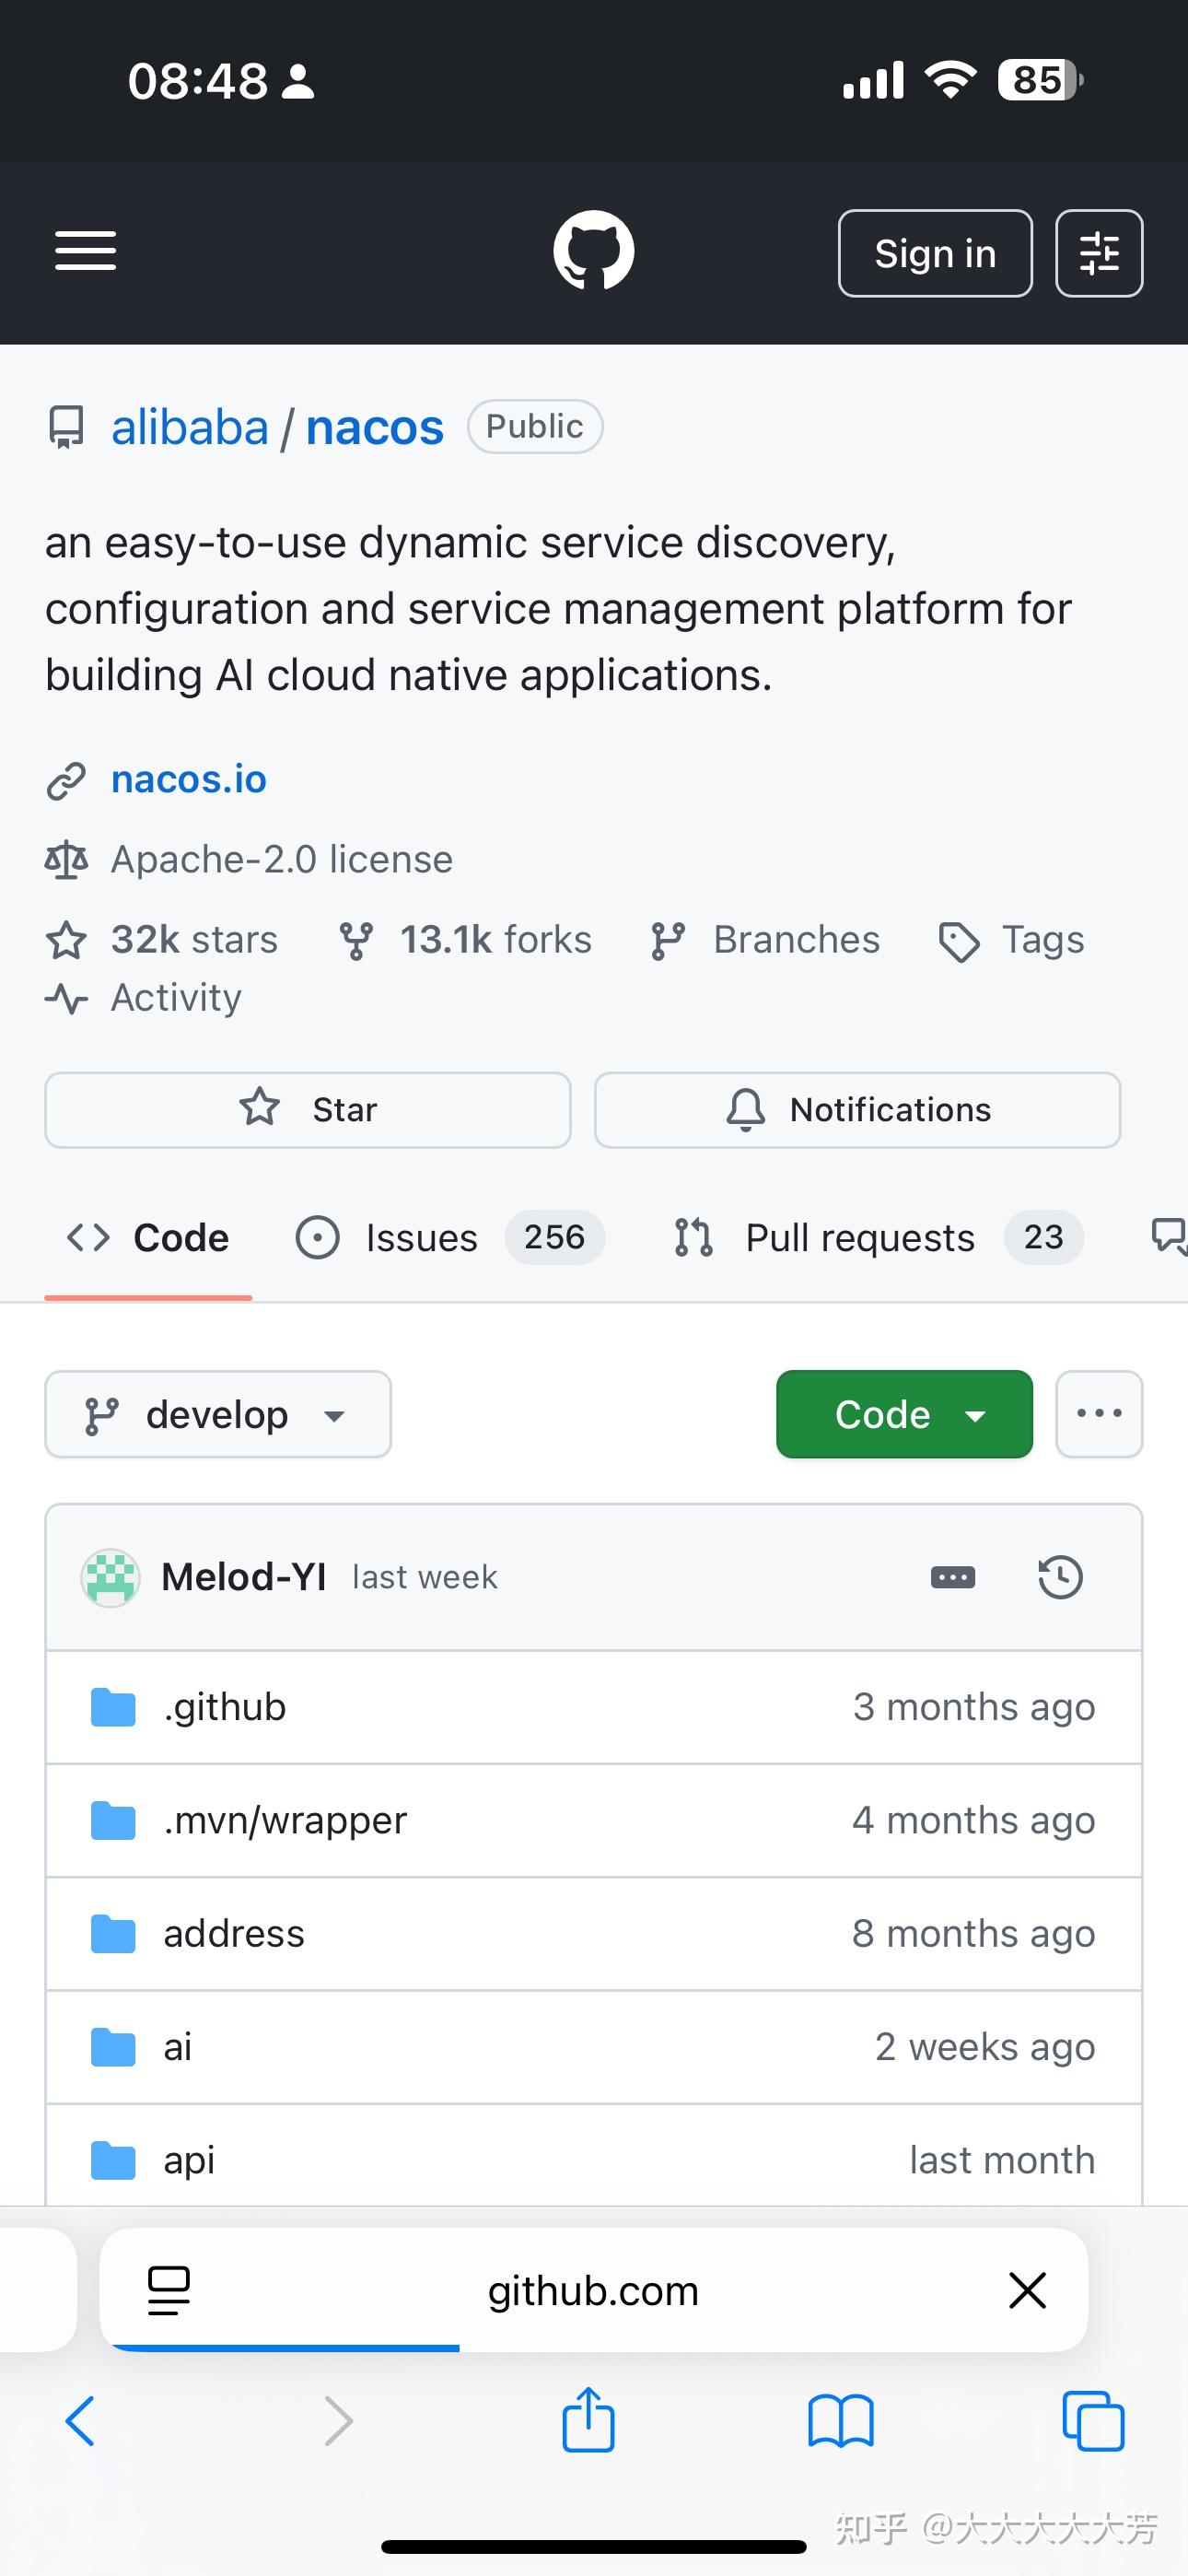This screenshot has height=2576, width=1188.
Task: Stop page loading with X icon
Action: pyautogui.click(x=1027, y=2290)
